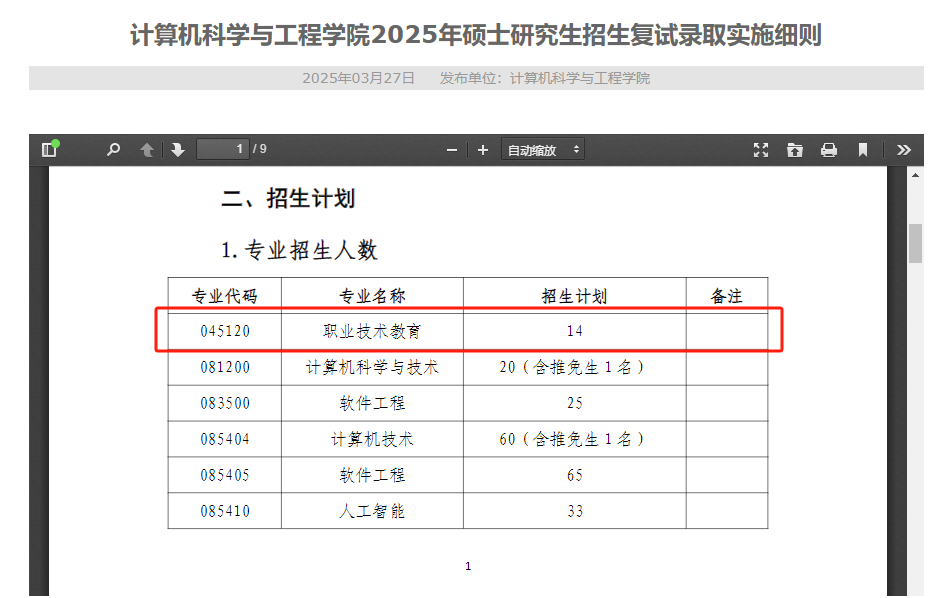The height and width of the screenshot is (598, 933).
Task: Click the page number input field
Action: coord(223,149)
